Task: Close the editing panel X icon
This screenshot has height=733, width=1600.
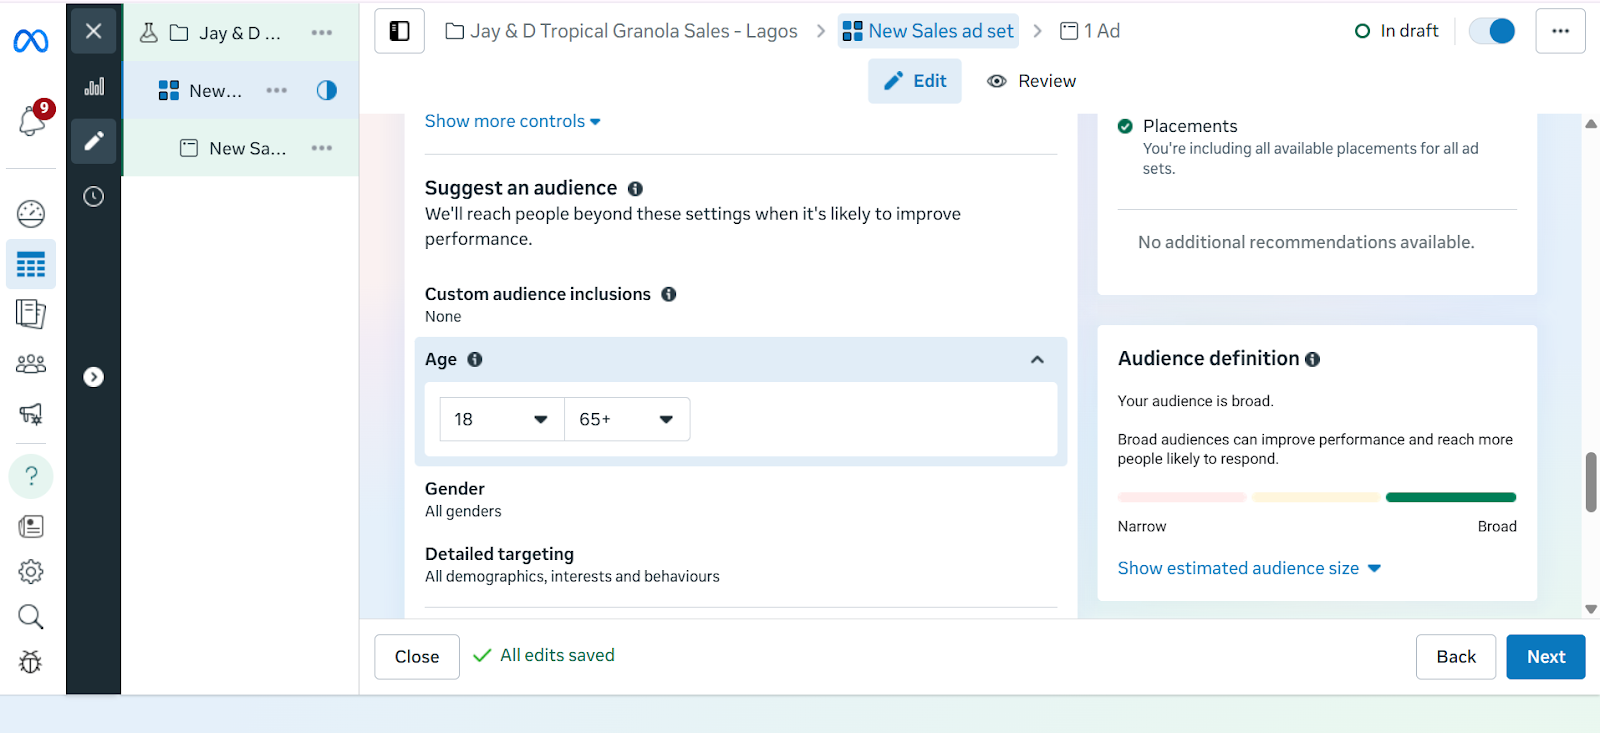Action: coord(94,31)
